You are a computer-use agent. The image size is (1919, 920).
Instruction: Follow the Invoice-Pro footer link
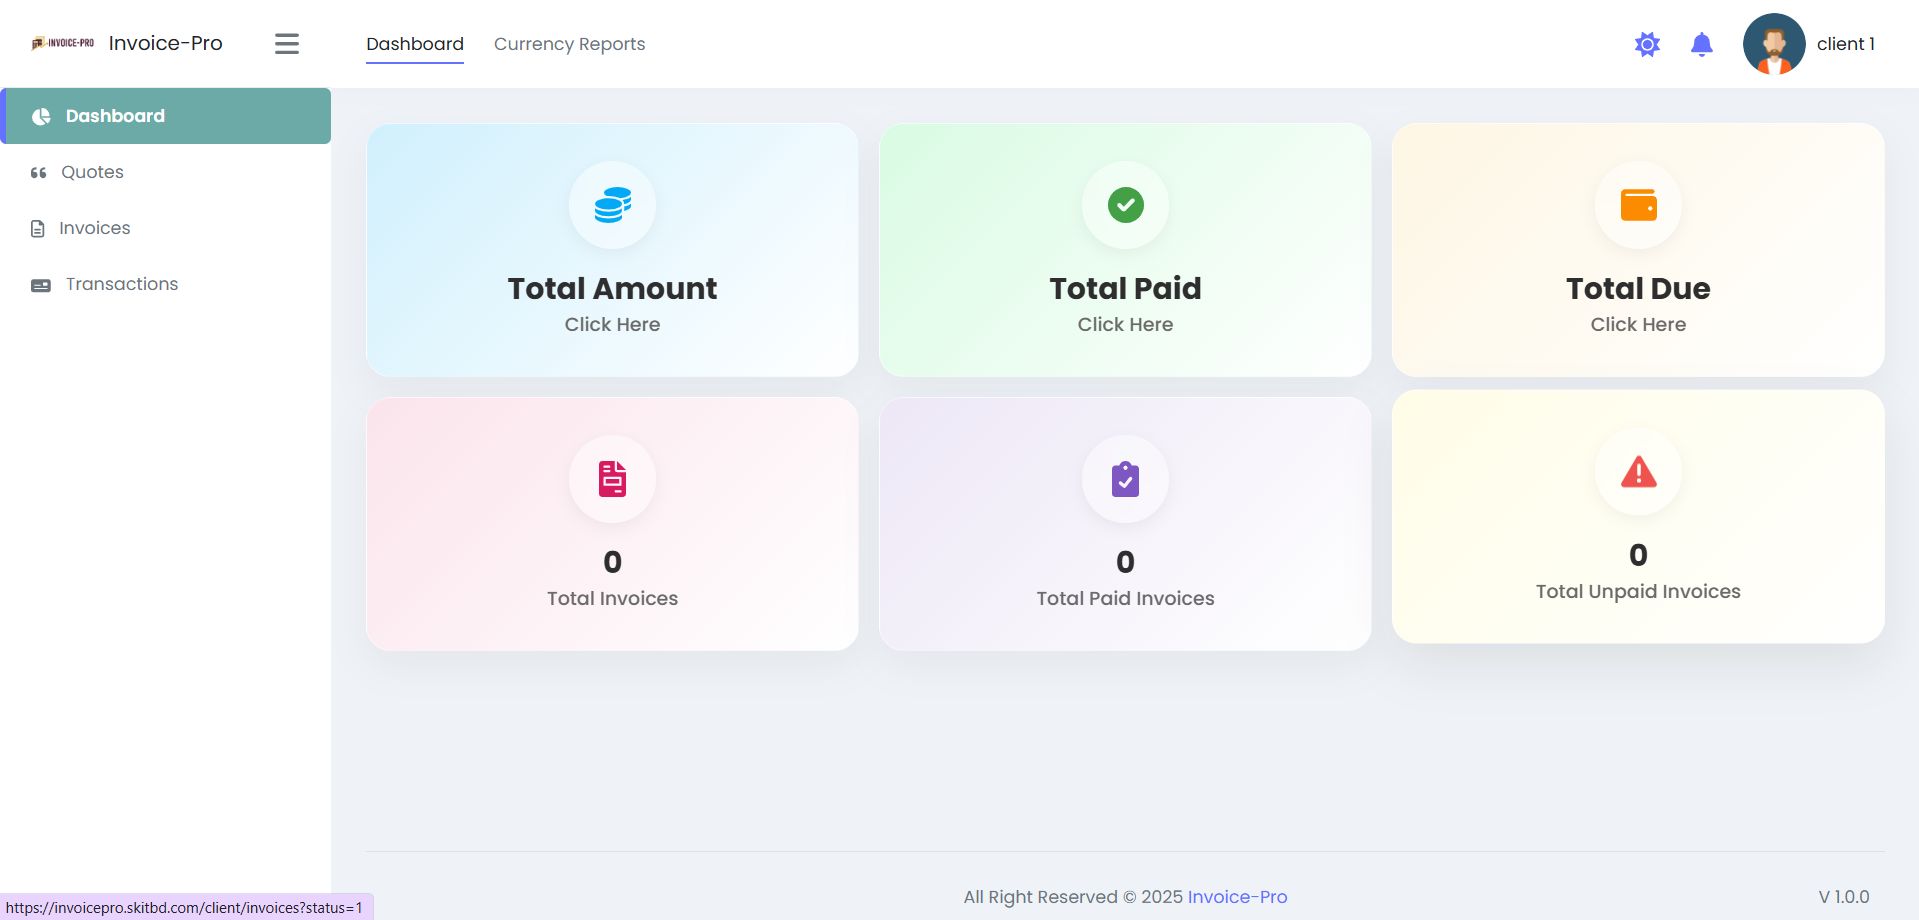[1237, 897]
